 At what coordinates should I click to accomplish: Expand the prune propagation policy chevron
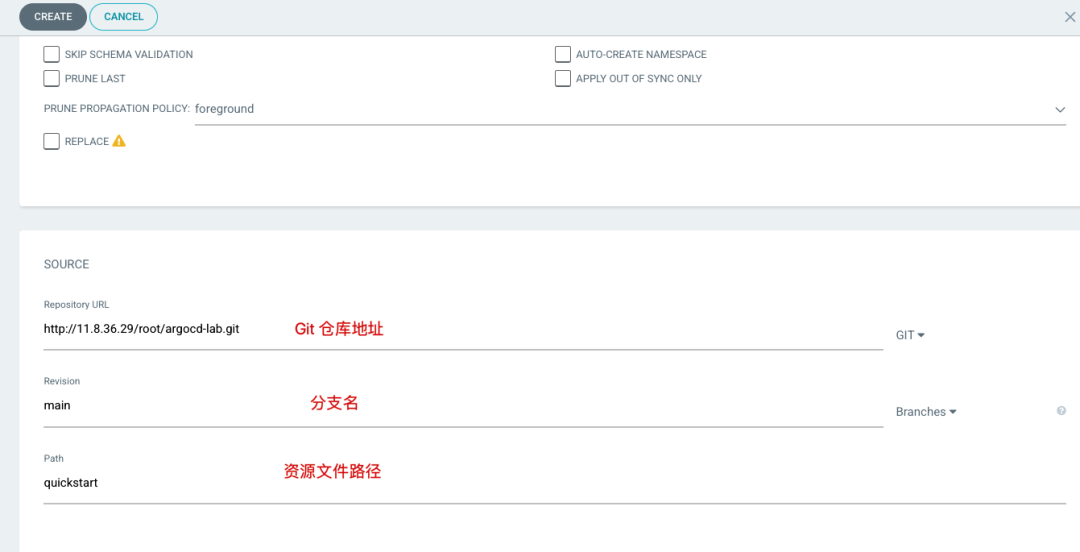tap(1060, 110)
